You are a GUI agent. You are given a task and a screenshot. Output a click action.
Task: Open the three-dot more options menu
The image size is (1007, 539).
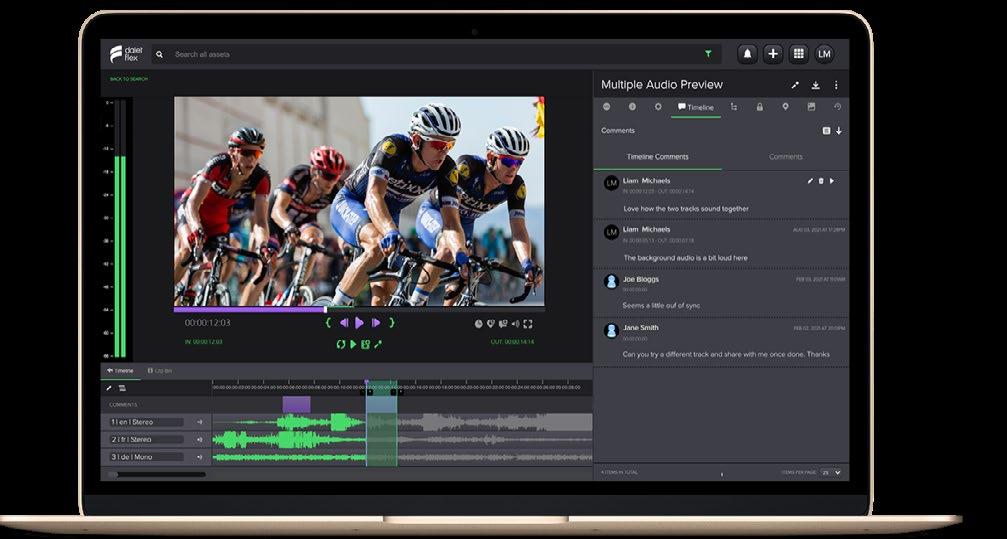[836, 85]
